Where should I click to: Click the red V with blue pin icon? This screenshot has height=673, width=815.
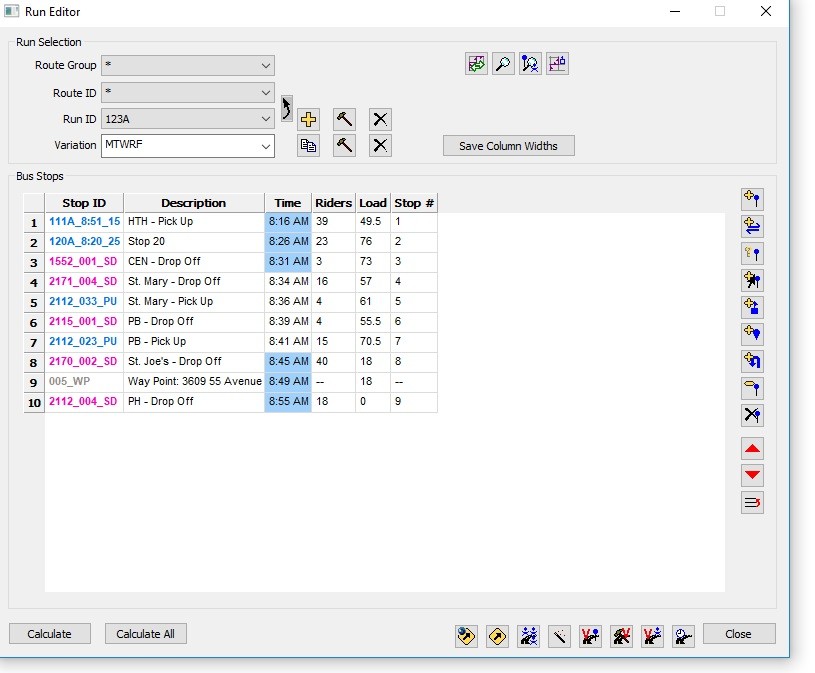coord(590,636)
